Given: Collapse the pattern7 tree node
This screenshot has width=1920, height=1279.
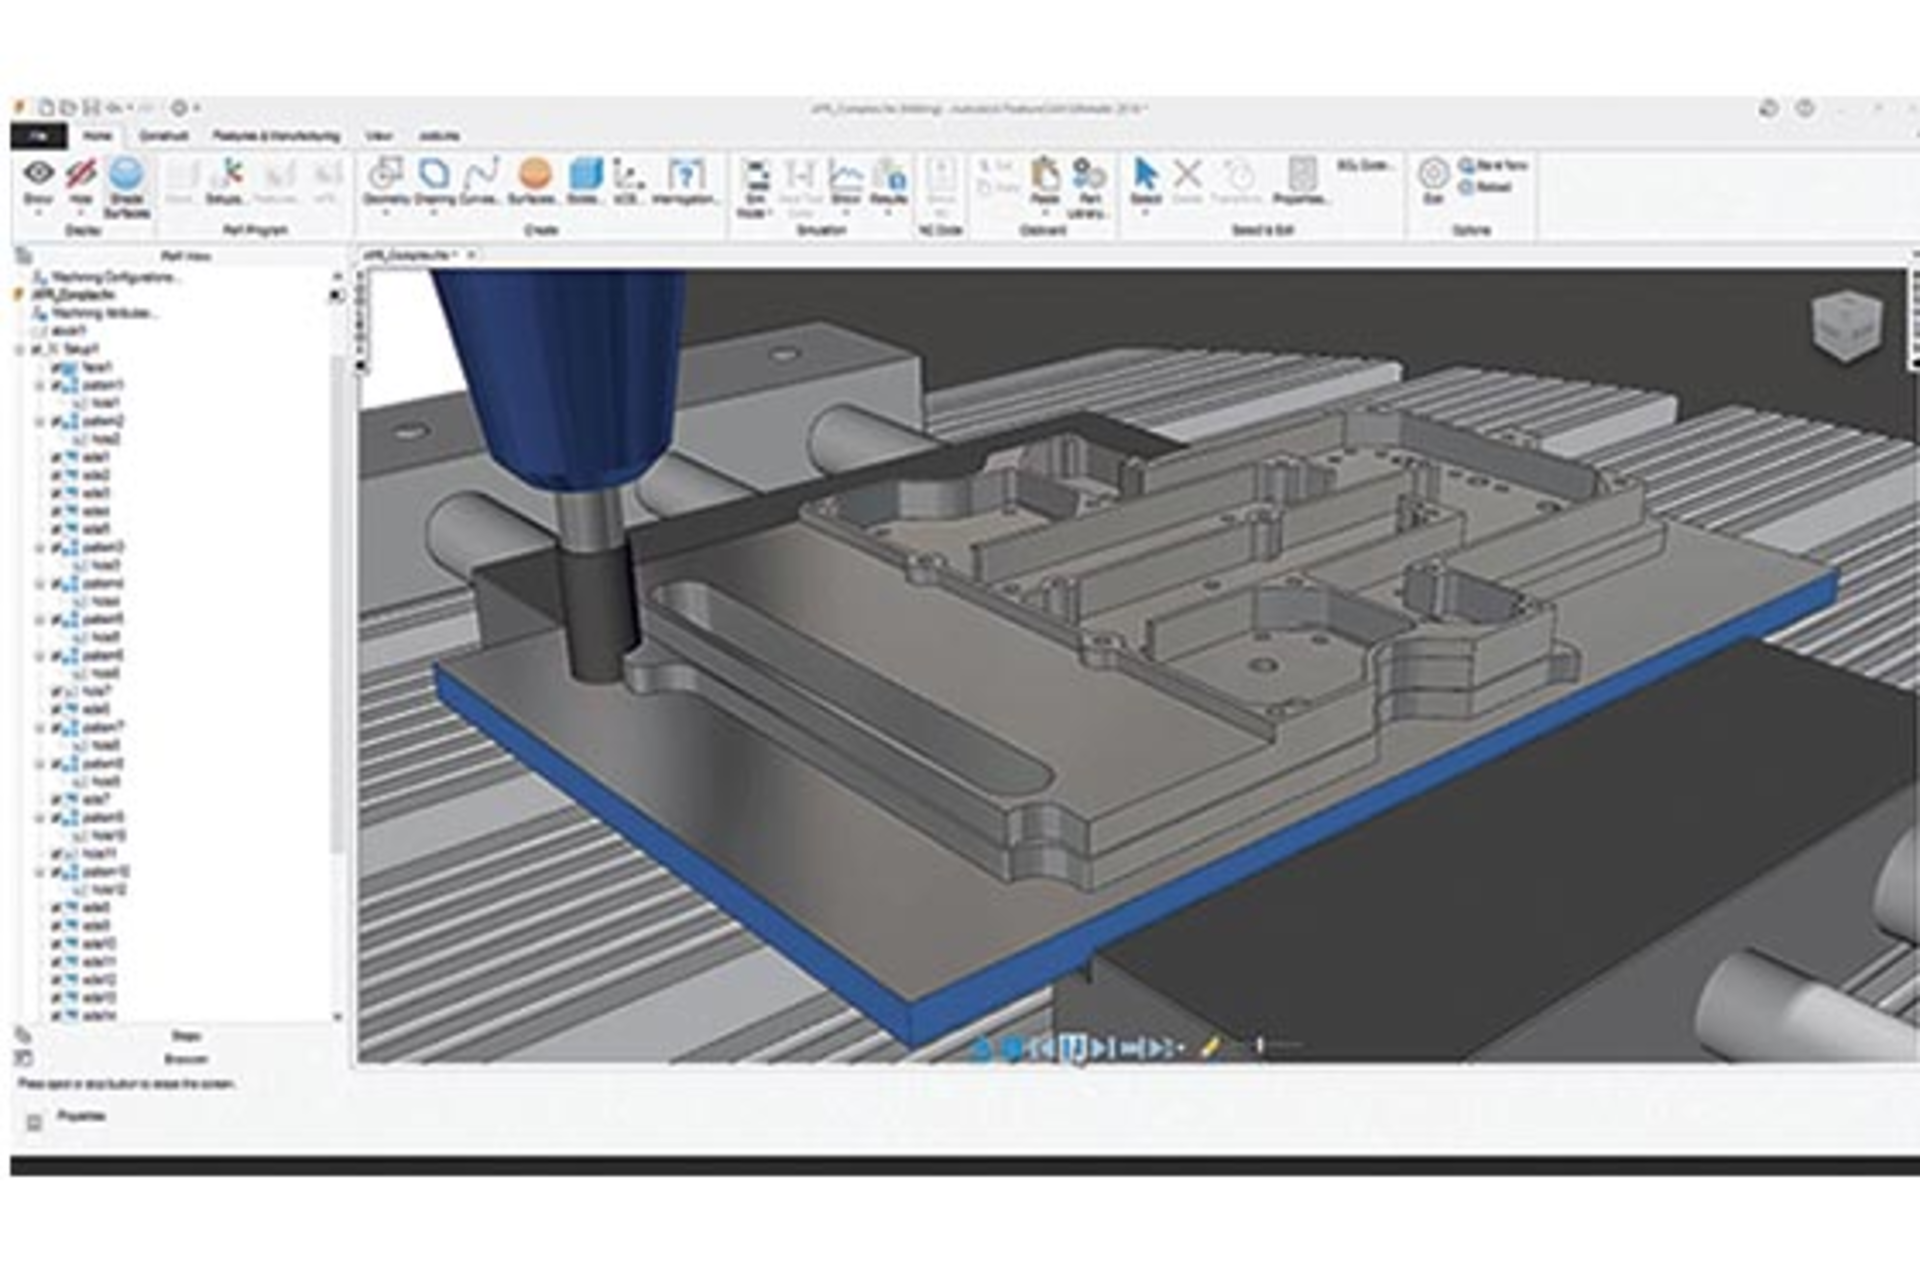Looking at the screenshot, I should pyautogui.click(x=40, y=728).
